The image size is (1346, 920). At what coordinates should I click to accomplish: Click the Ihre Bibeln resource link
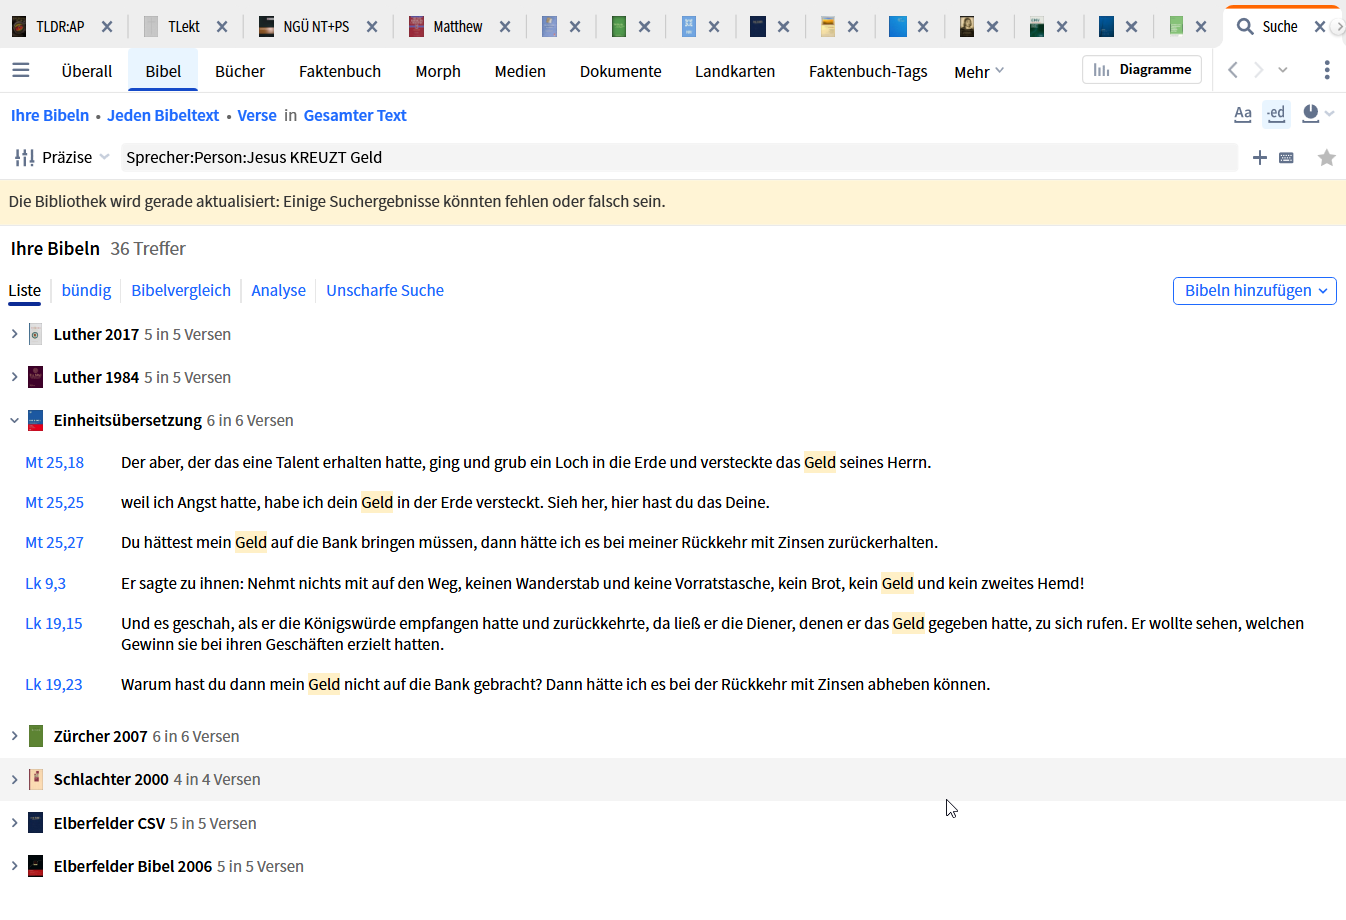[50, 115]
